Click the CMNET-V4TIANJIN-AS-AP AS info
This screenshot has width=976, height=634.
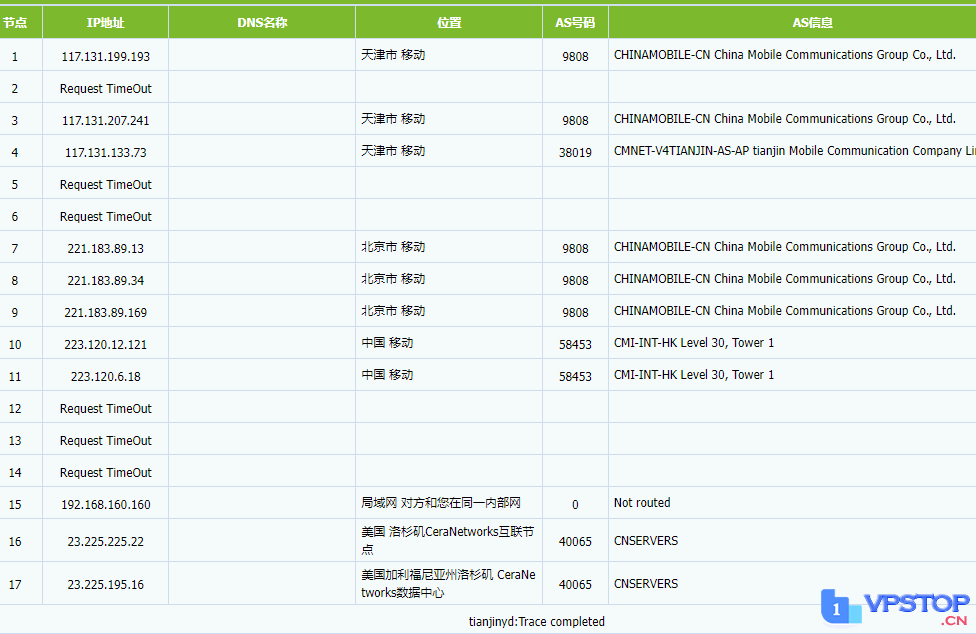coord(795,151)
